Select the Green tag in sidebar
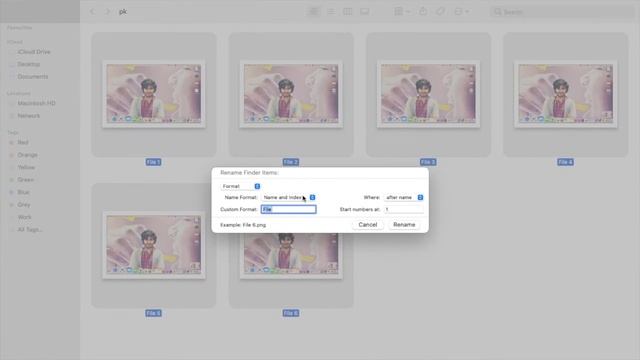 click(x=25, y=180)
